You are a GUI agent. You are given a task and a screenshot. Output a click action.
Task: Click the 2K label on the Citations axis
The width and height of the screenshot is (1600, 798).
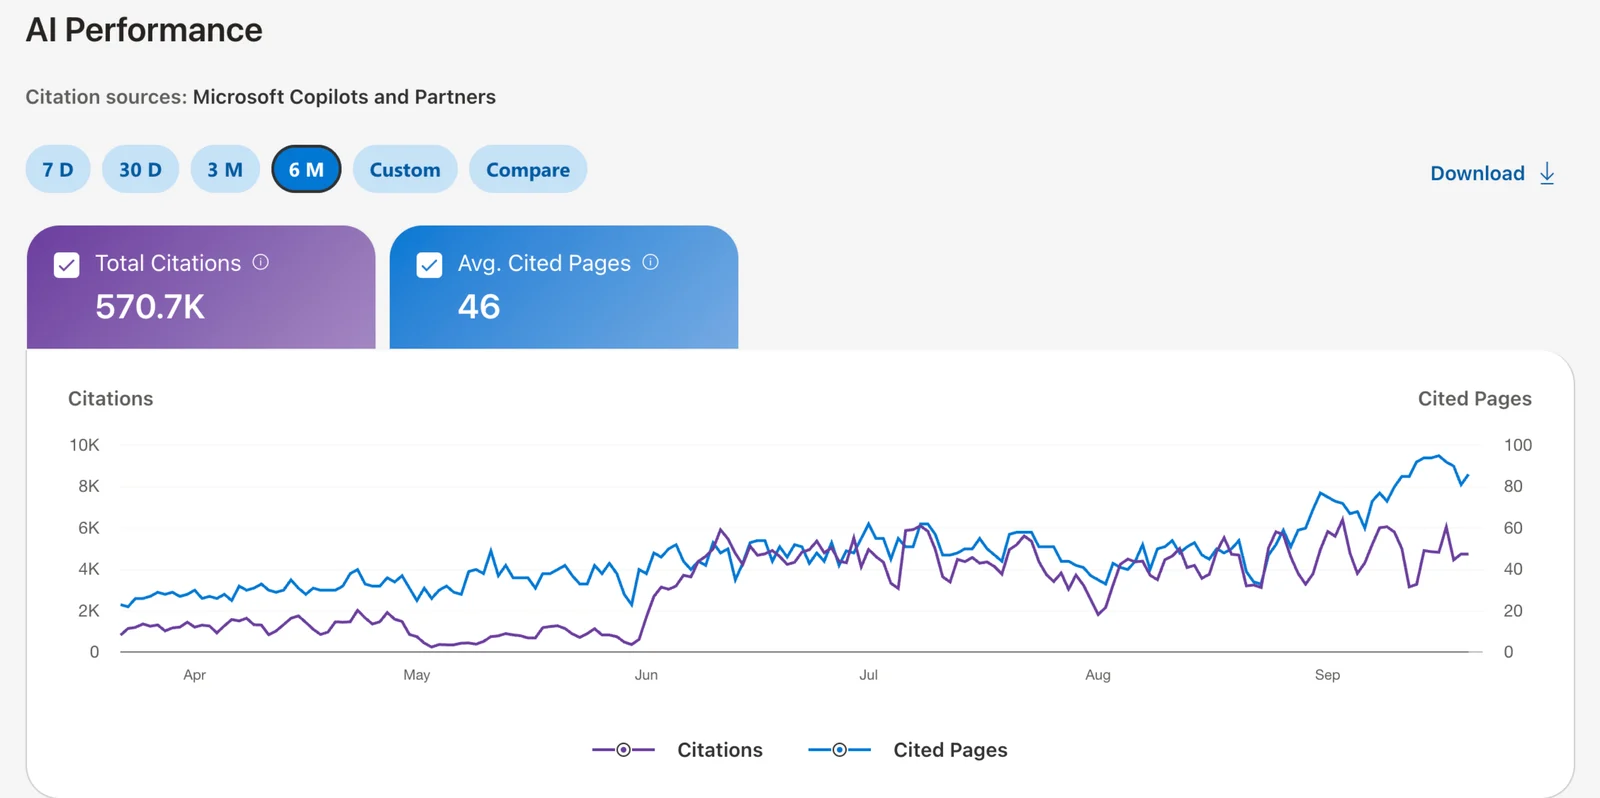(x=89, y=611)
